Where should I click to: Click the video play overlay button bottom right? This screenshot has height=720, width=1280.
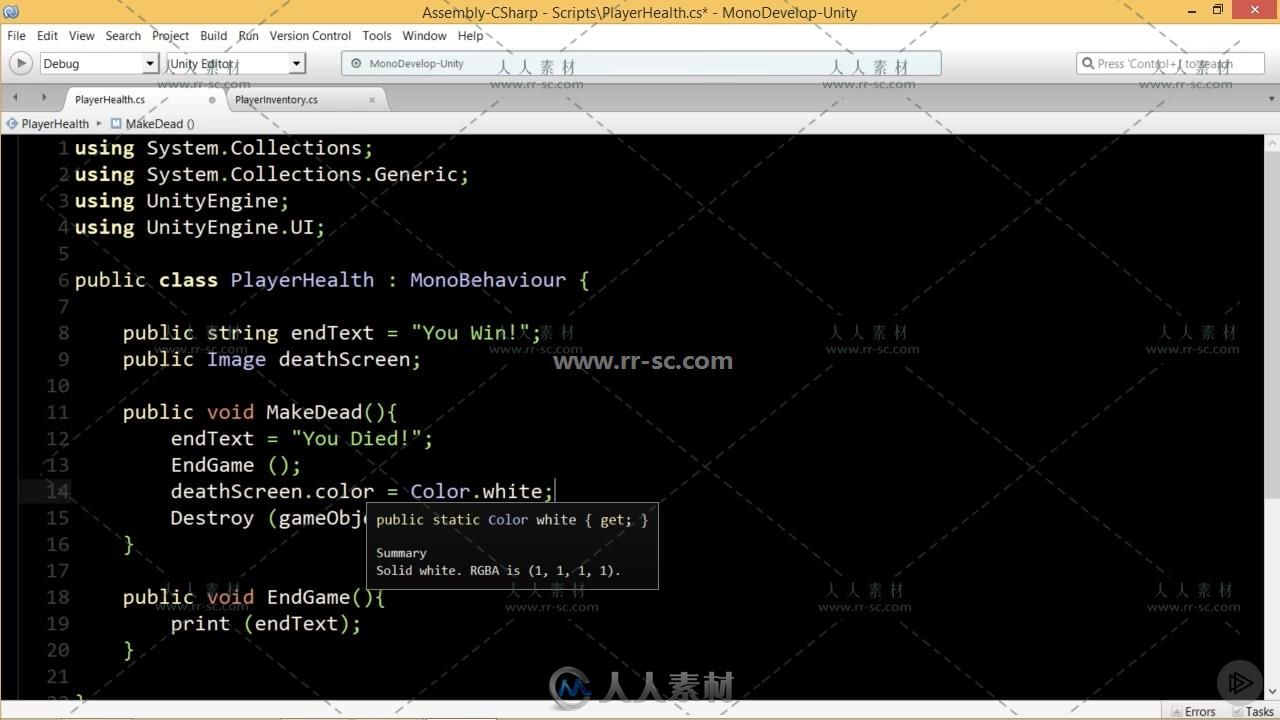[x=1239, y=682]
